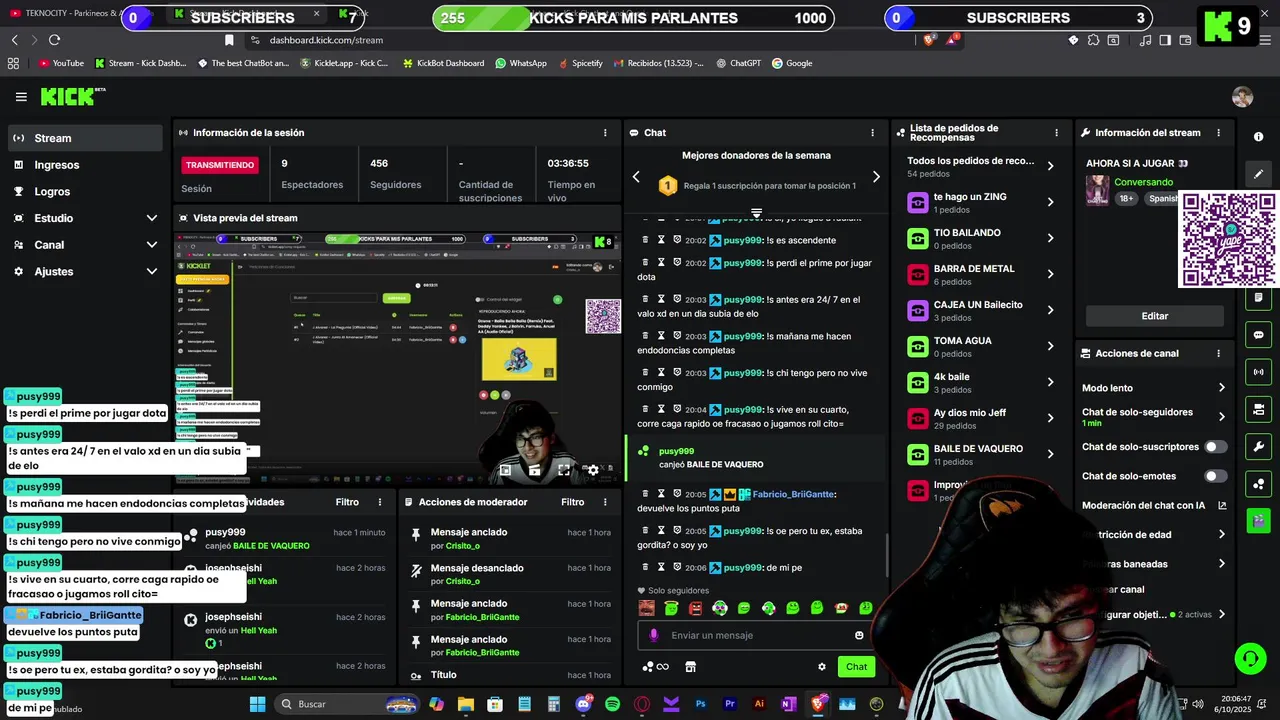The width and height of the screenshot is (1280, 720).
Task: Click the wrench icon in right sidebar
Action: point(1258,446)
